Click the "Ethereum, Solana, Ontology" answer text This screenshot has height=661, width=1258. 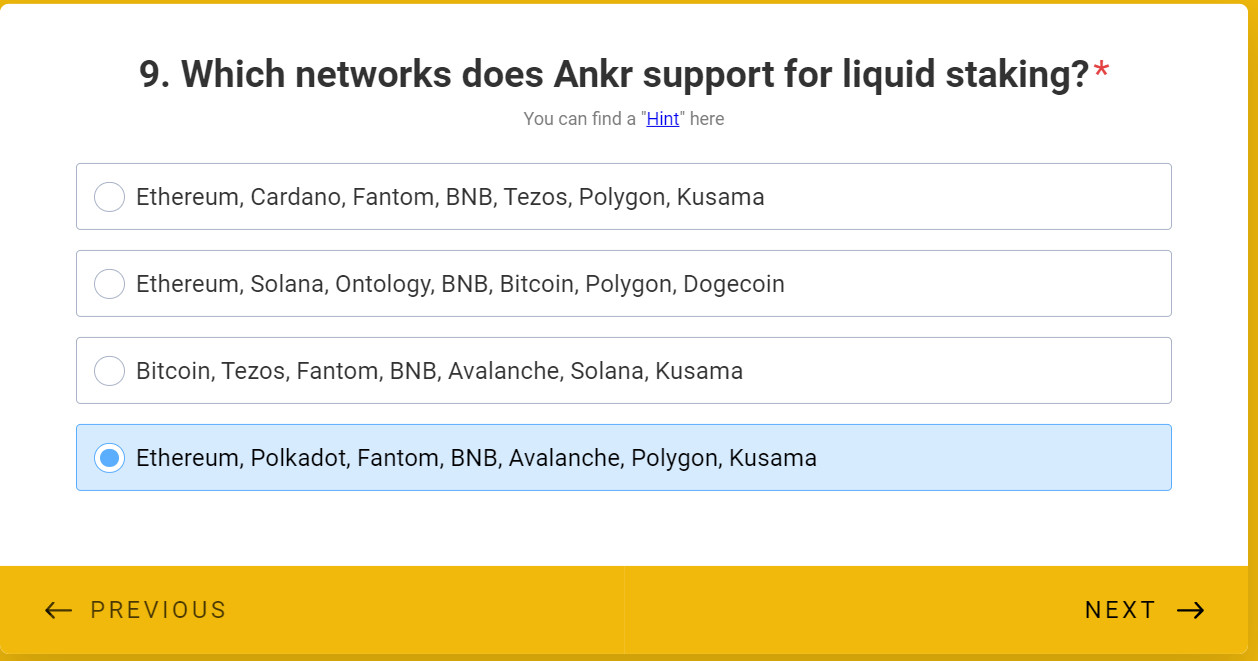460,284
